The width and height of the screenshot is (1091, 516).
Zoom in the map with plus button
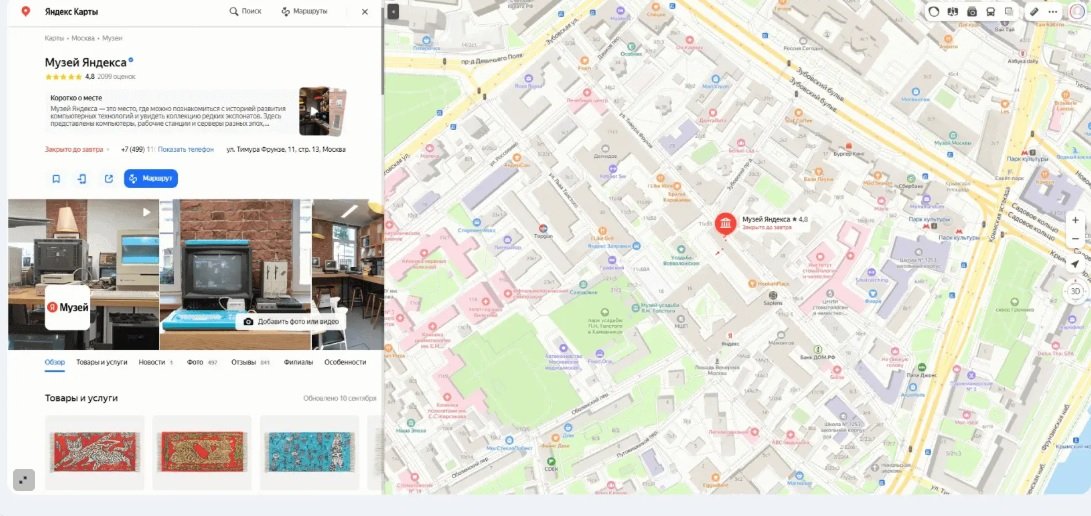[1075, 220]
